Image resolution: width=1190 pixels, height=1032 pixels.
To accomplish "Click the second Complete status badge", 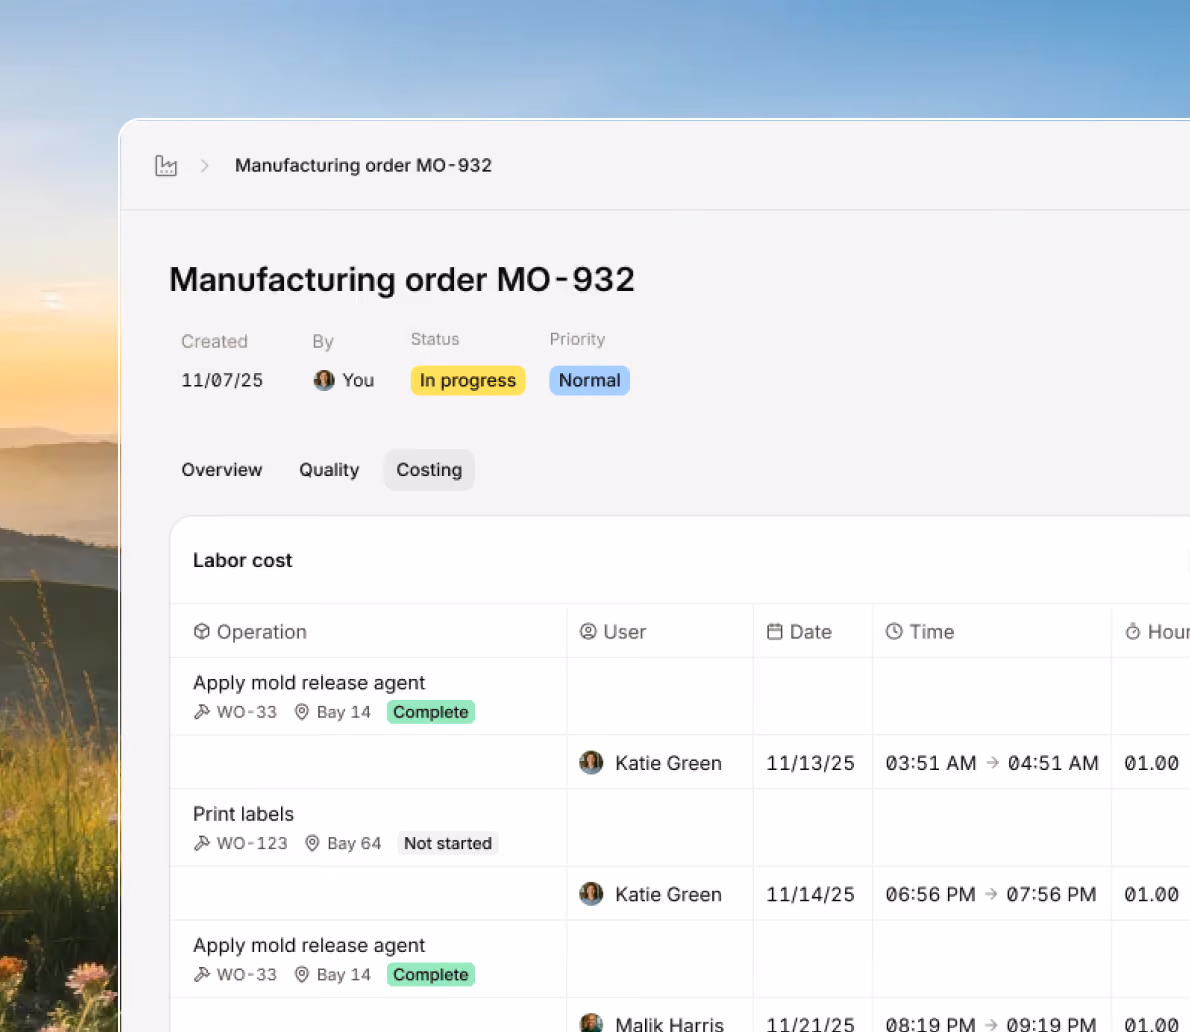I will tap(430, 974).
